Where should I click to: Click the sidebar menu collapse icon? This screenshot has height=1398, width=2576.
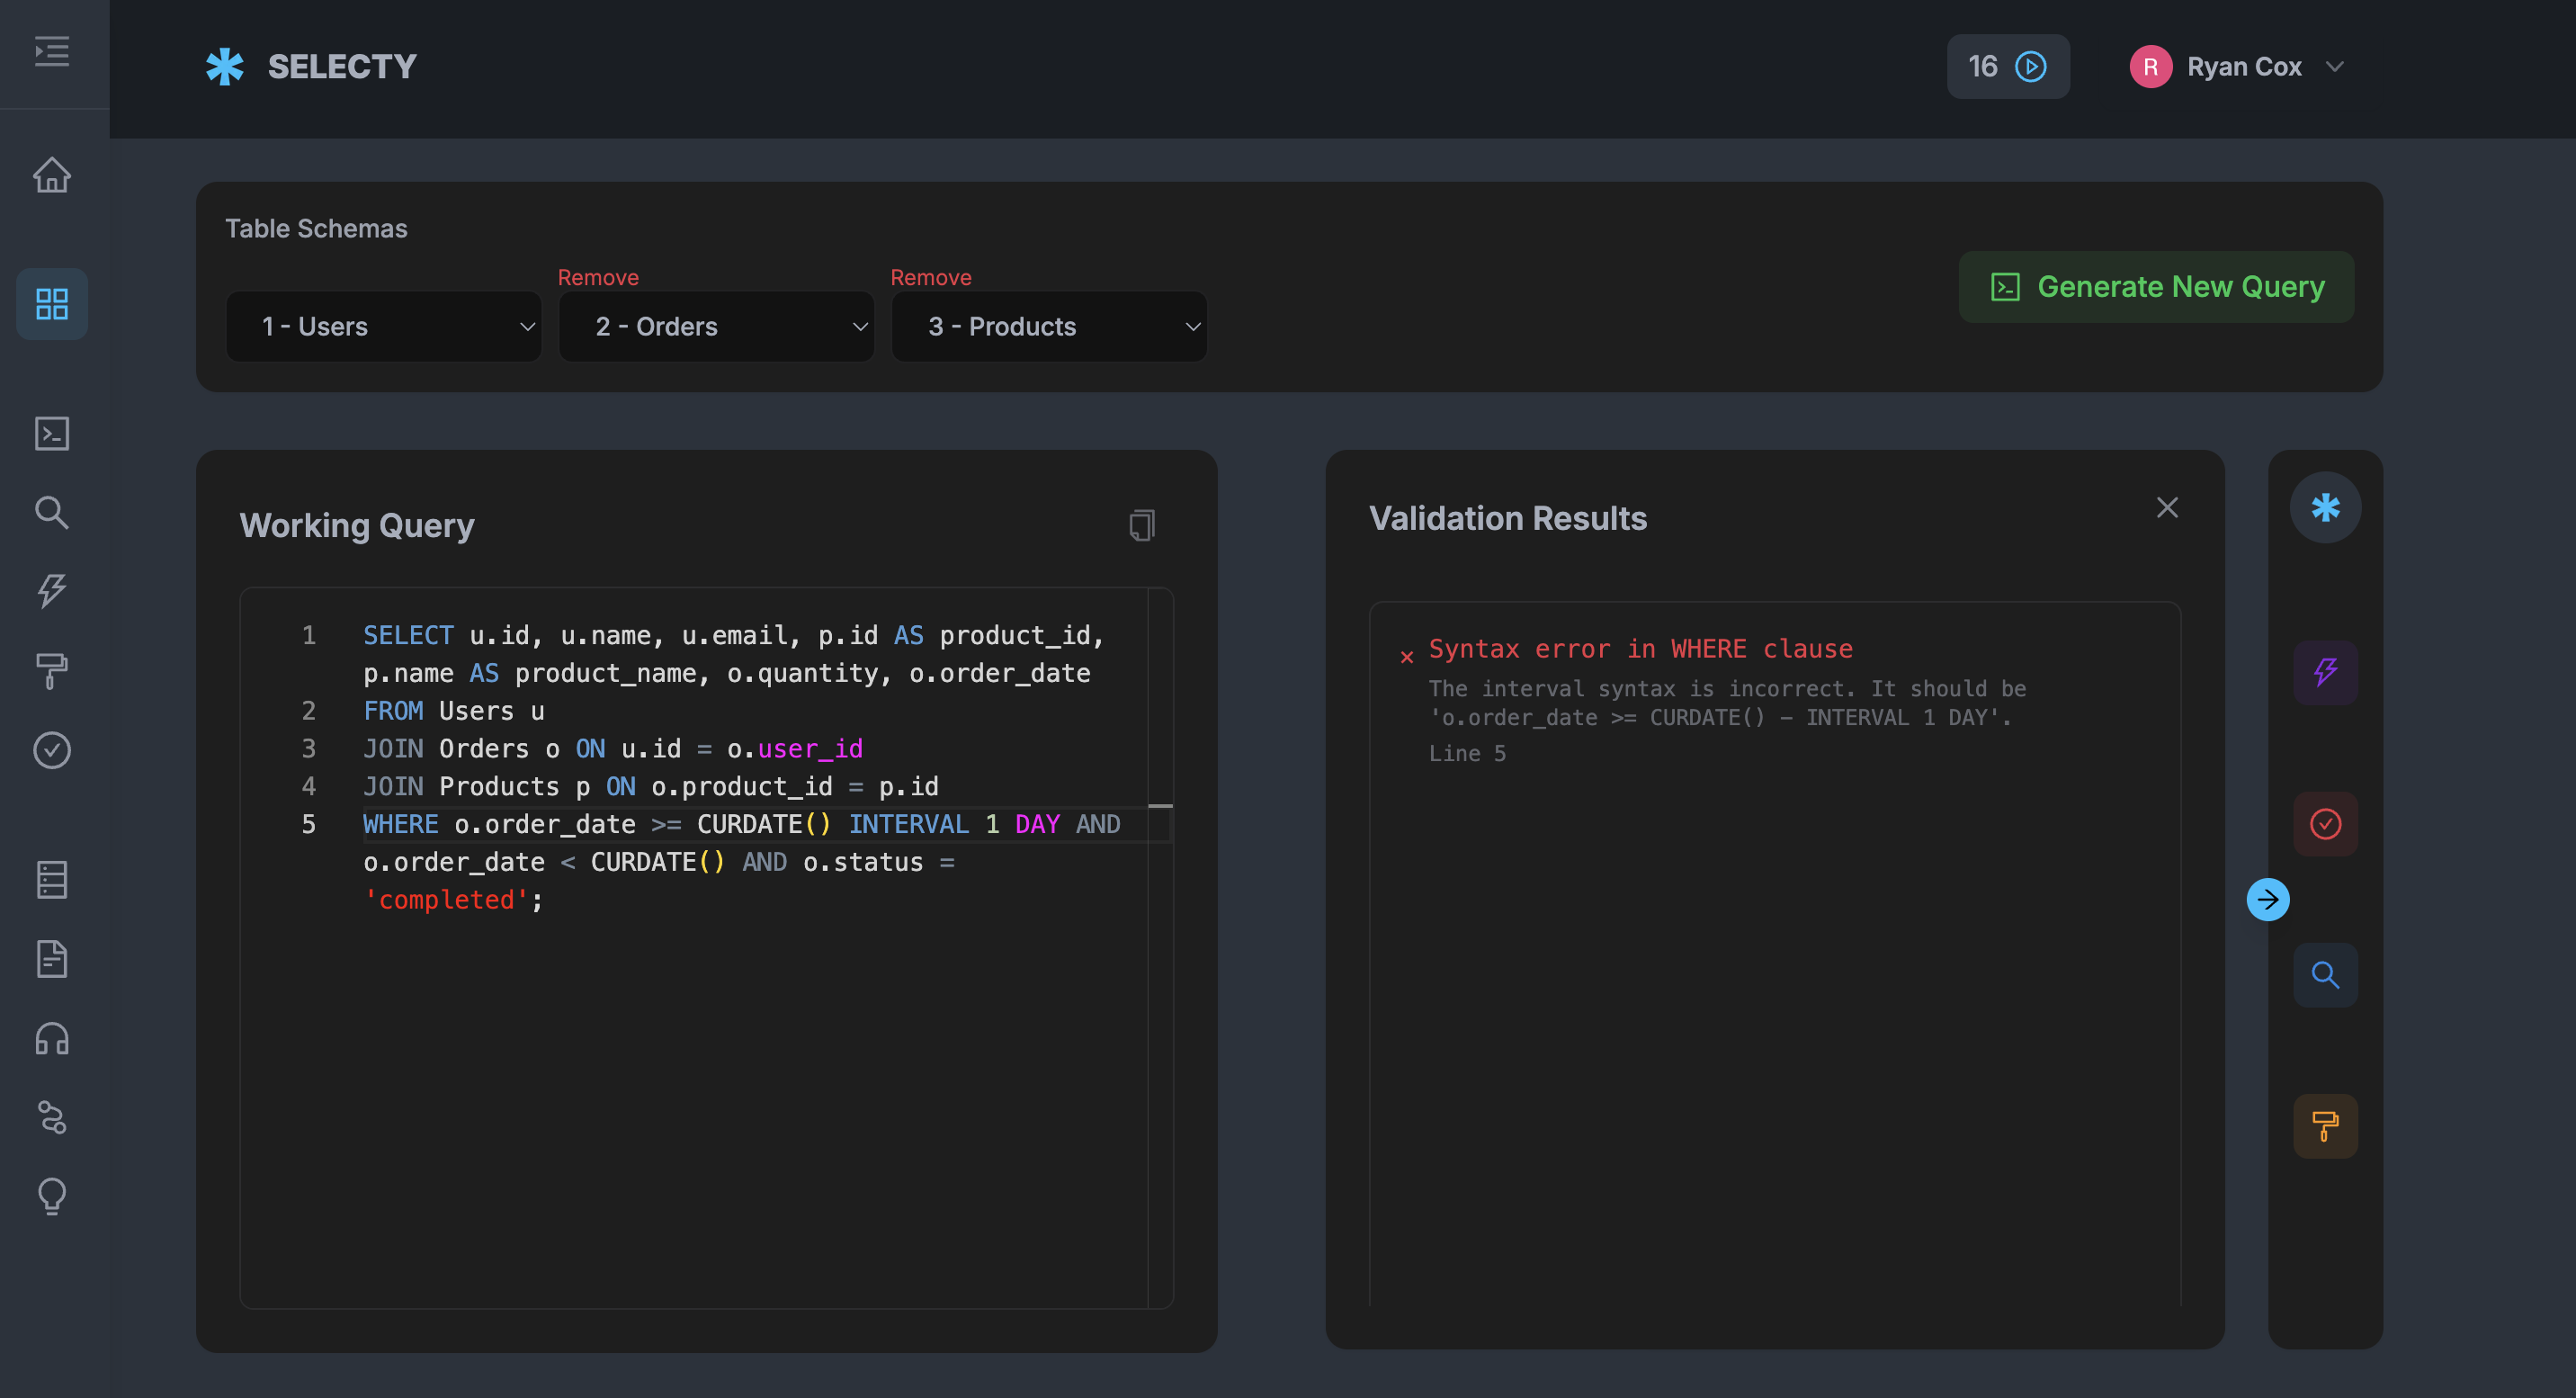click(52, 51)
